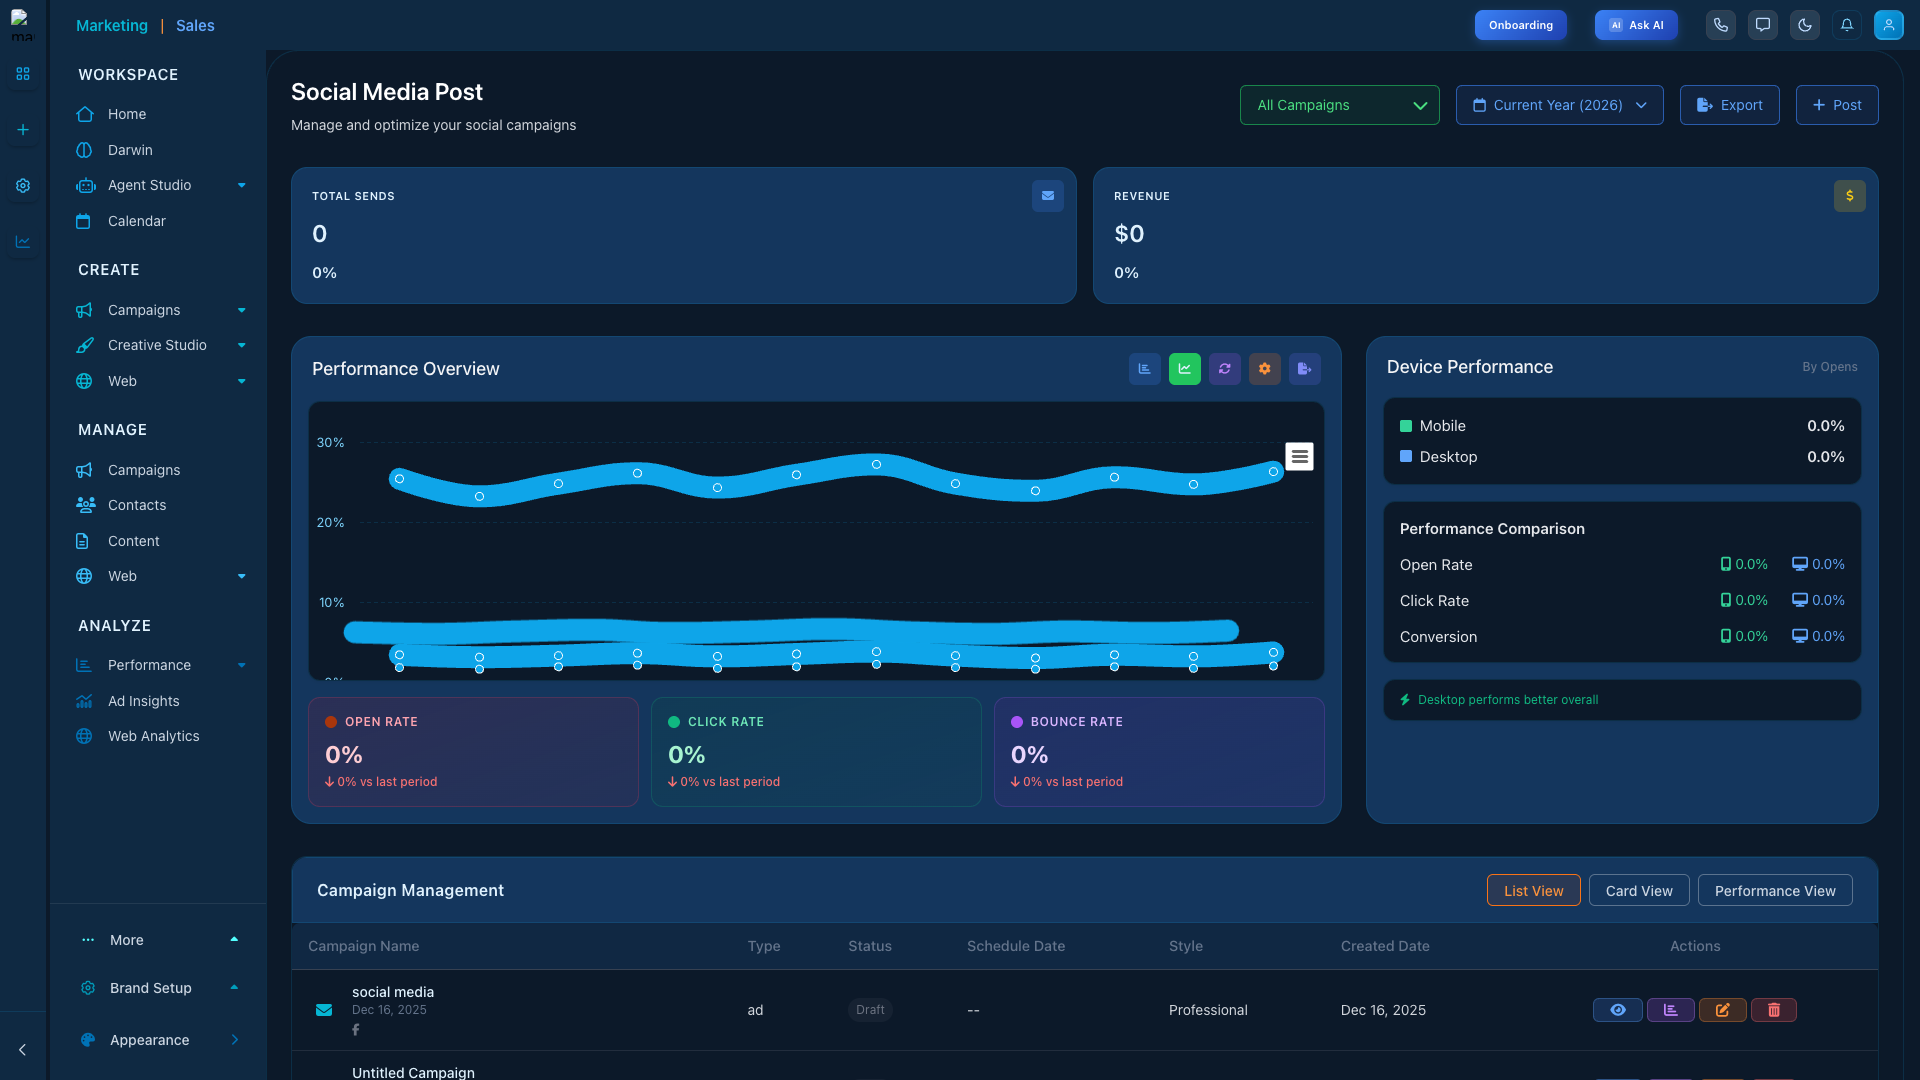Image resolution: width=1920 pixels, height=1080 pixels.
Task: Open the settings gear in left rail
Action: pos(23,186)
